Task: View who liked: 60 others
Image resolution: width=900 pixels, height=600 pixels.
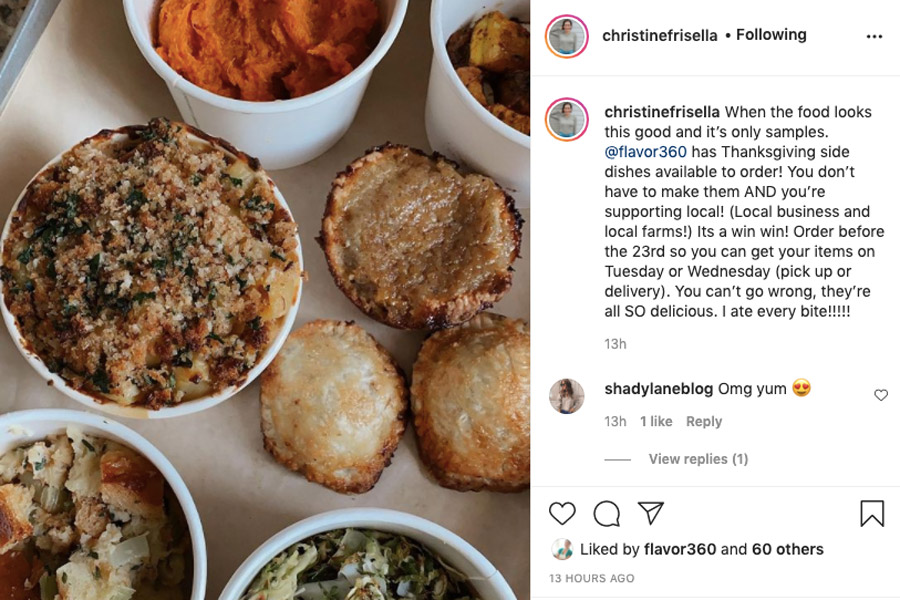Action: [x=788, y=549]
